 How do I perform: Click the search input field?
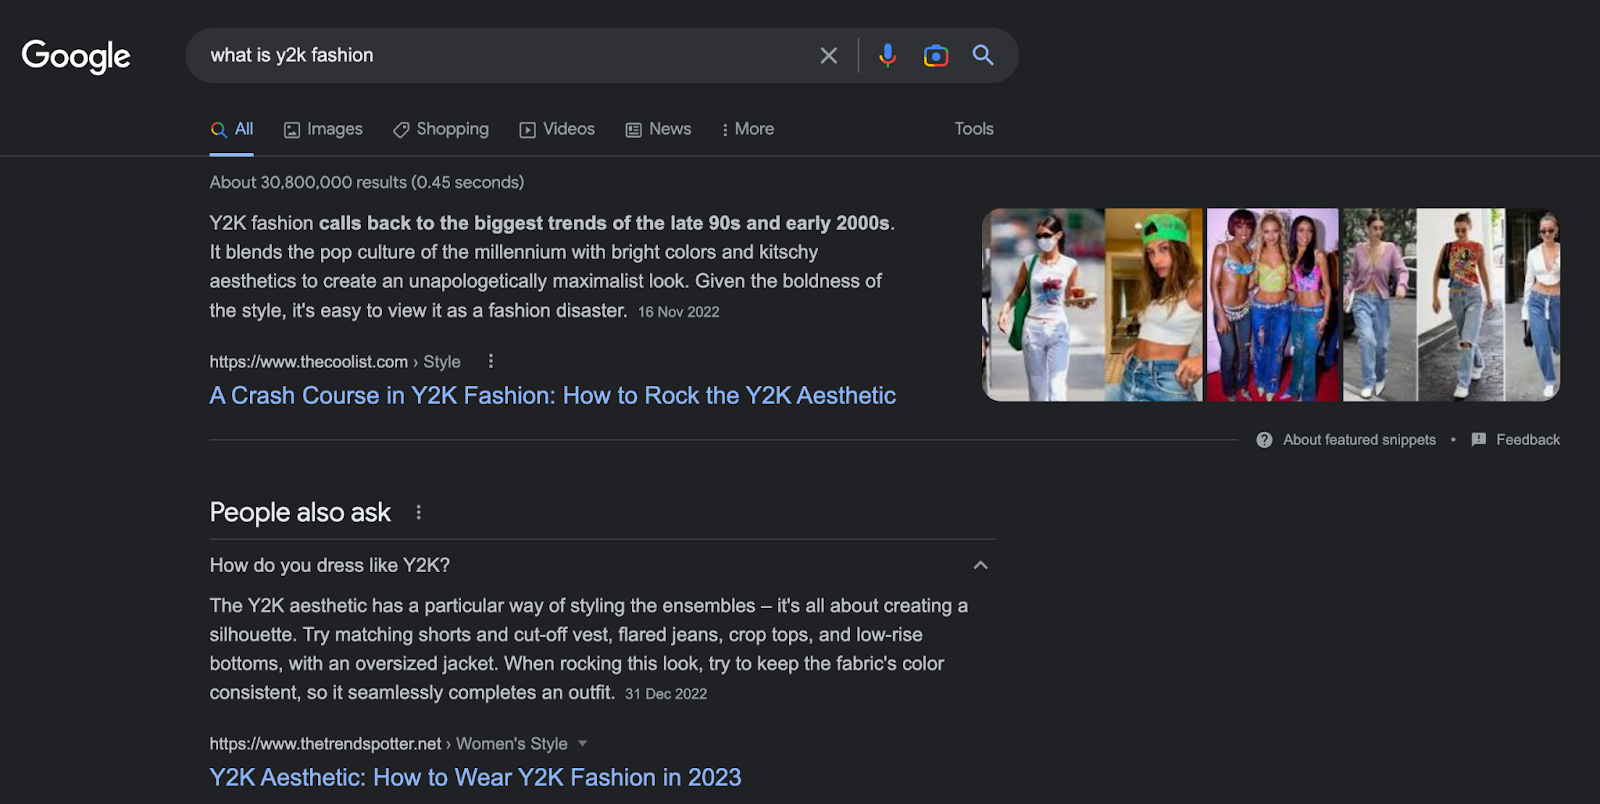pos(500,56)
